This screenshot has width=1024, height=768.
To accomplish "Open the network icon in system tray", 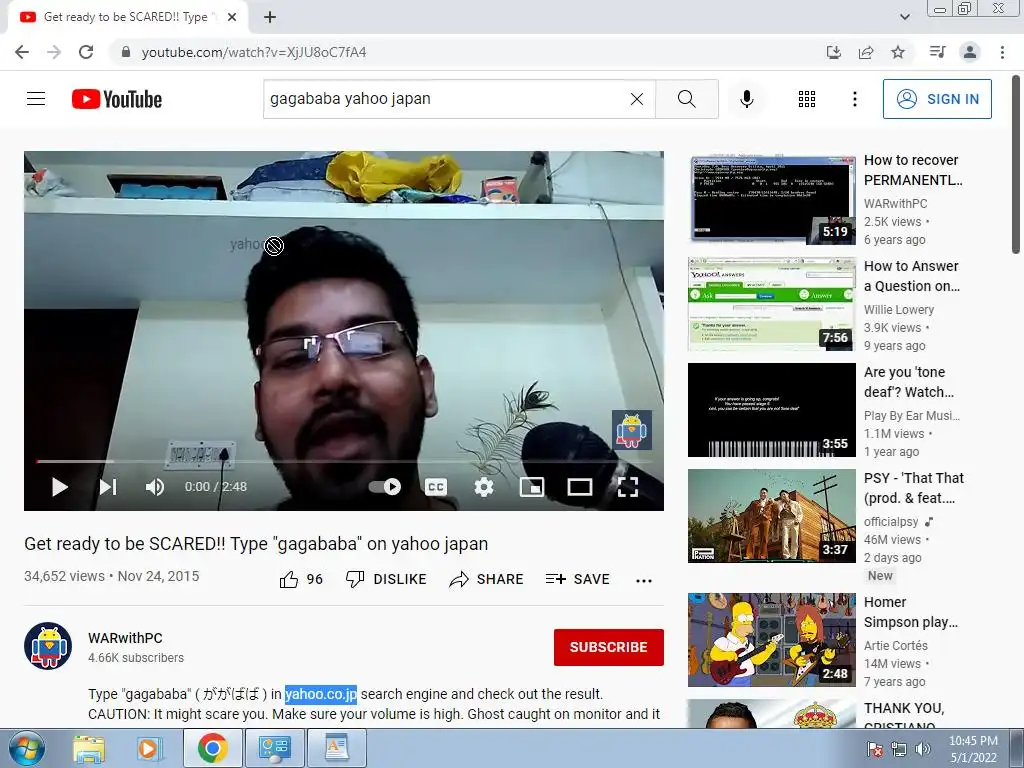I will [x=899, y=749].
